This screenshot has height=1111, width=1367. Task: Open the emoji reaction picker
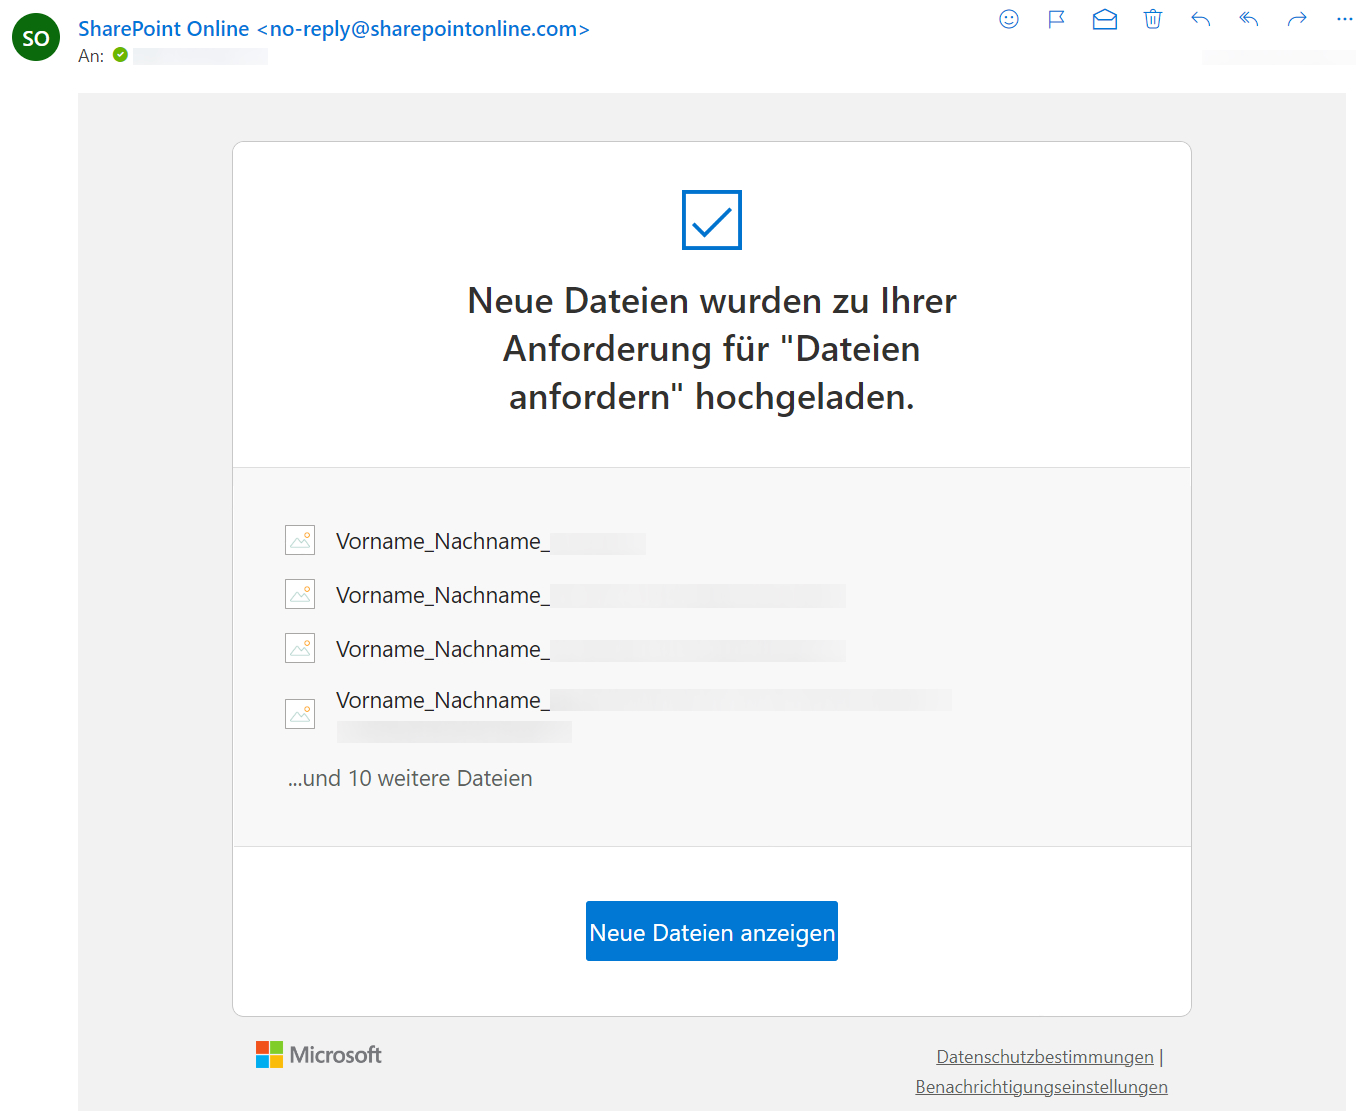(x=1008, y=19)
